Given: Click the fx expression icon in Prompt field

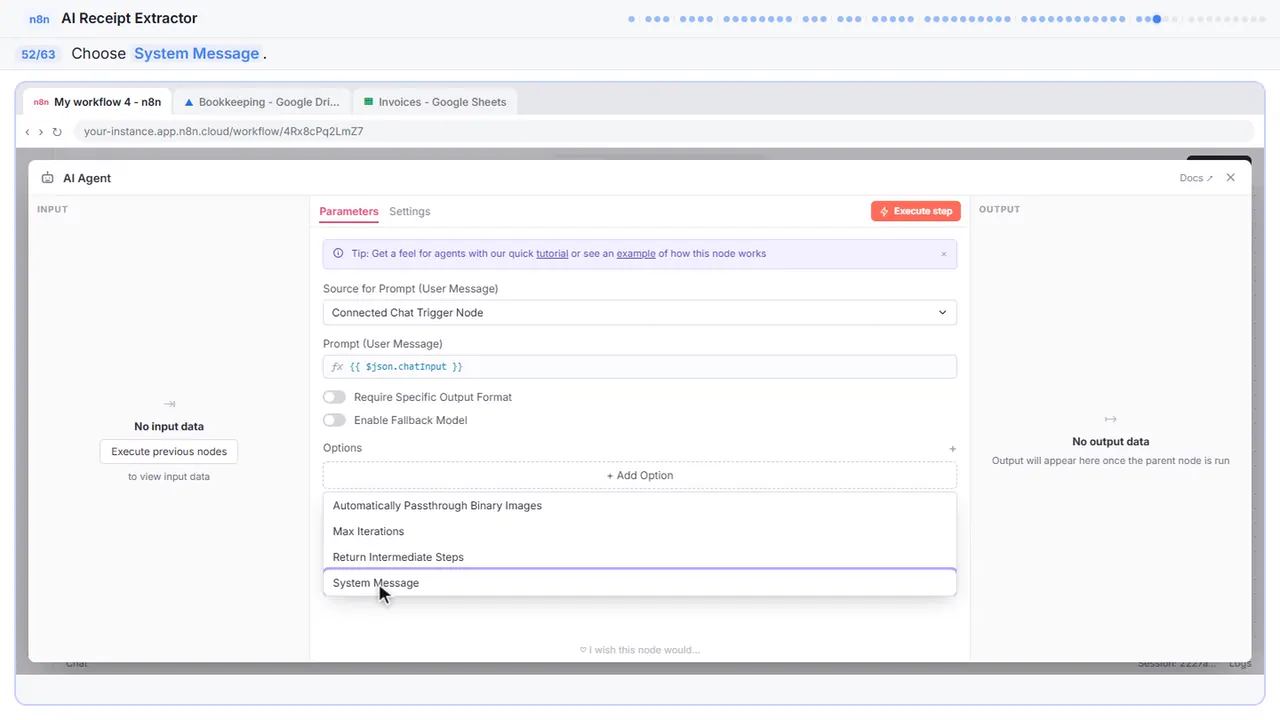Looking at the screenshot, I should pyautogui.click(x=337, y=367).
